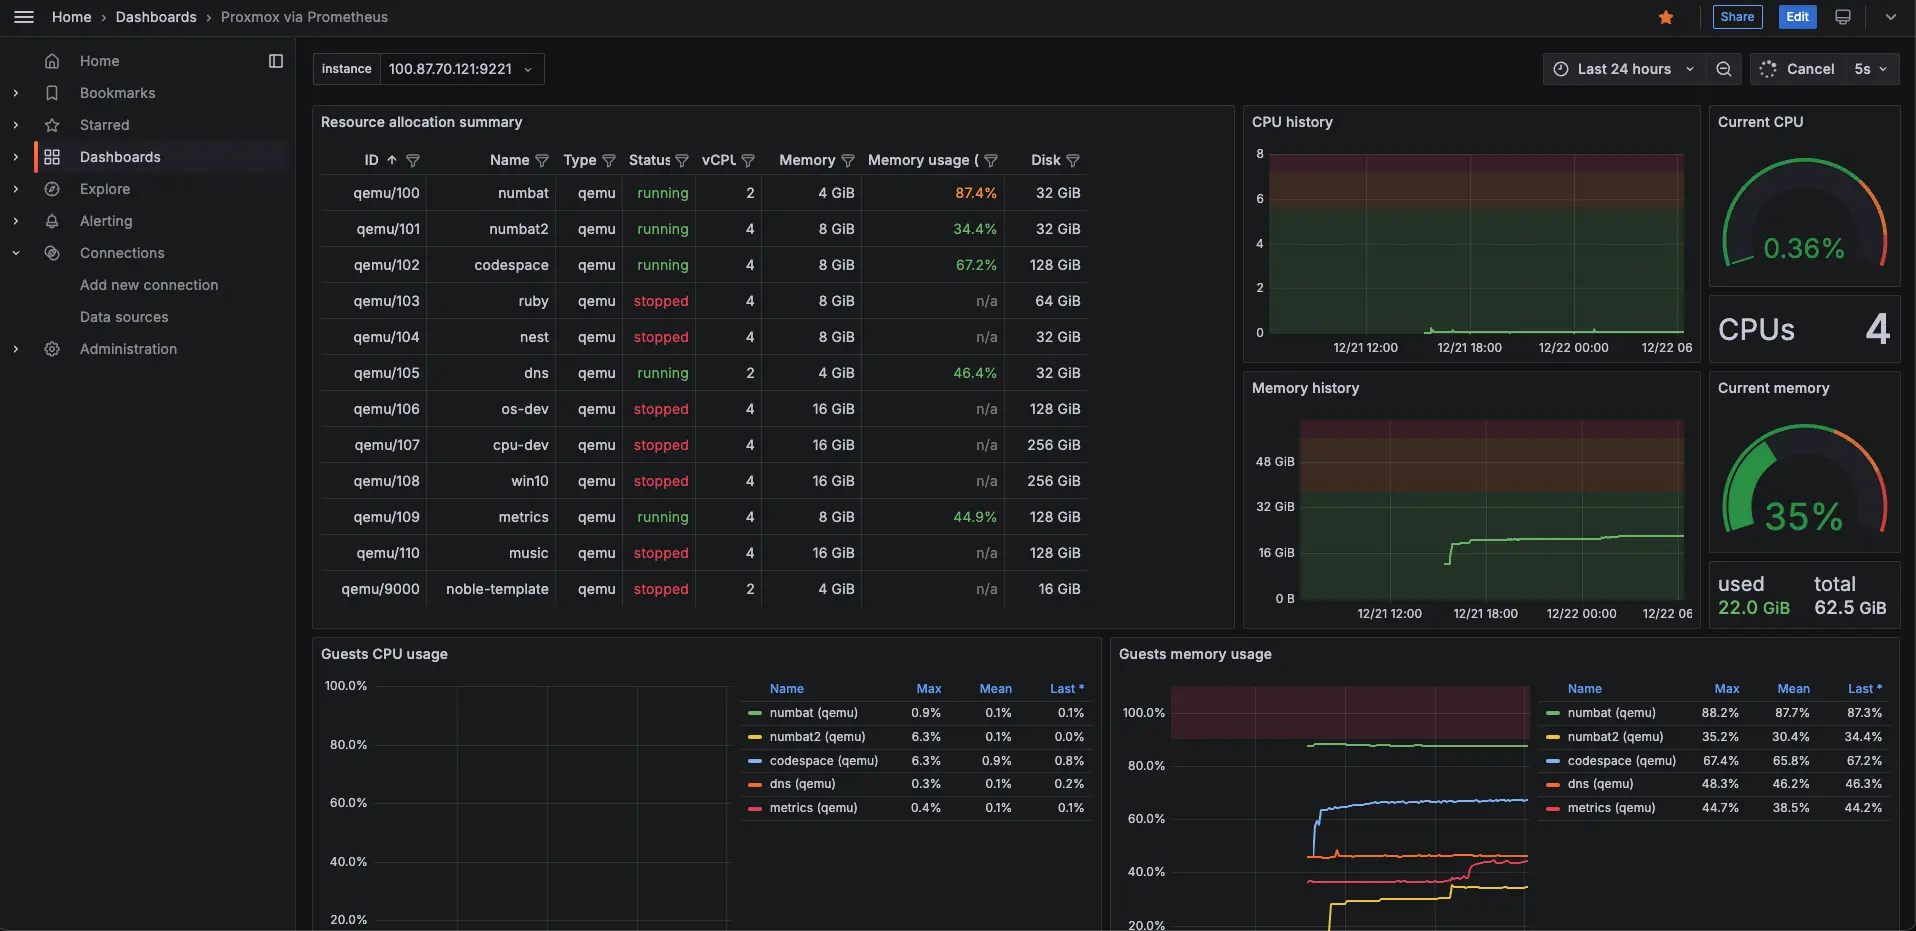The image size is (1916, 931).
Task: Click the zoom out time range icon
Action: click(x=1723, y=69)
